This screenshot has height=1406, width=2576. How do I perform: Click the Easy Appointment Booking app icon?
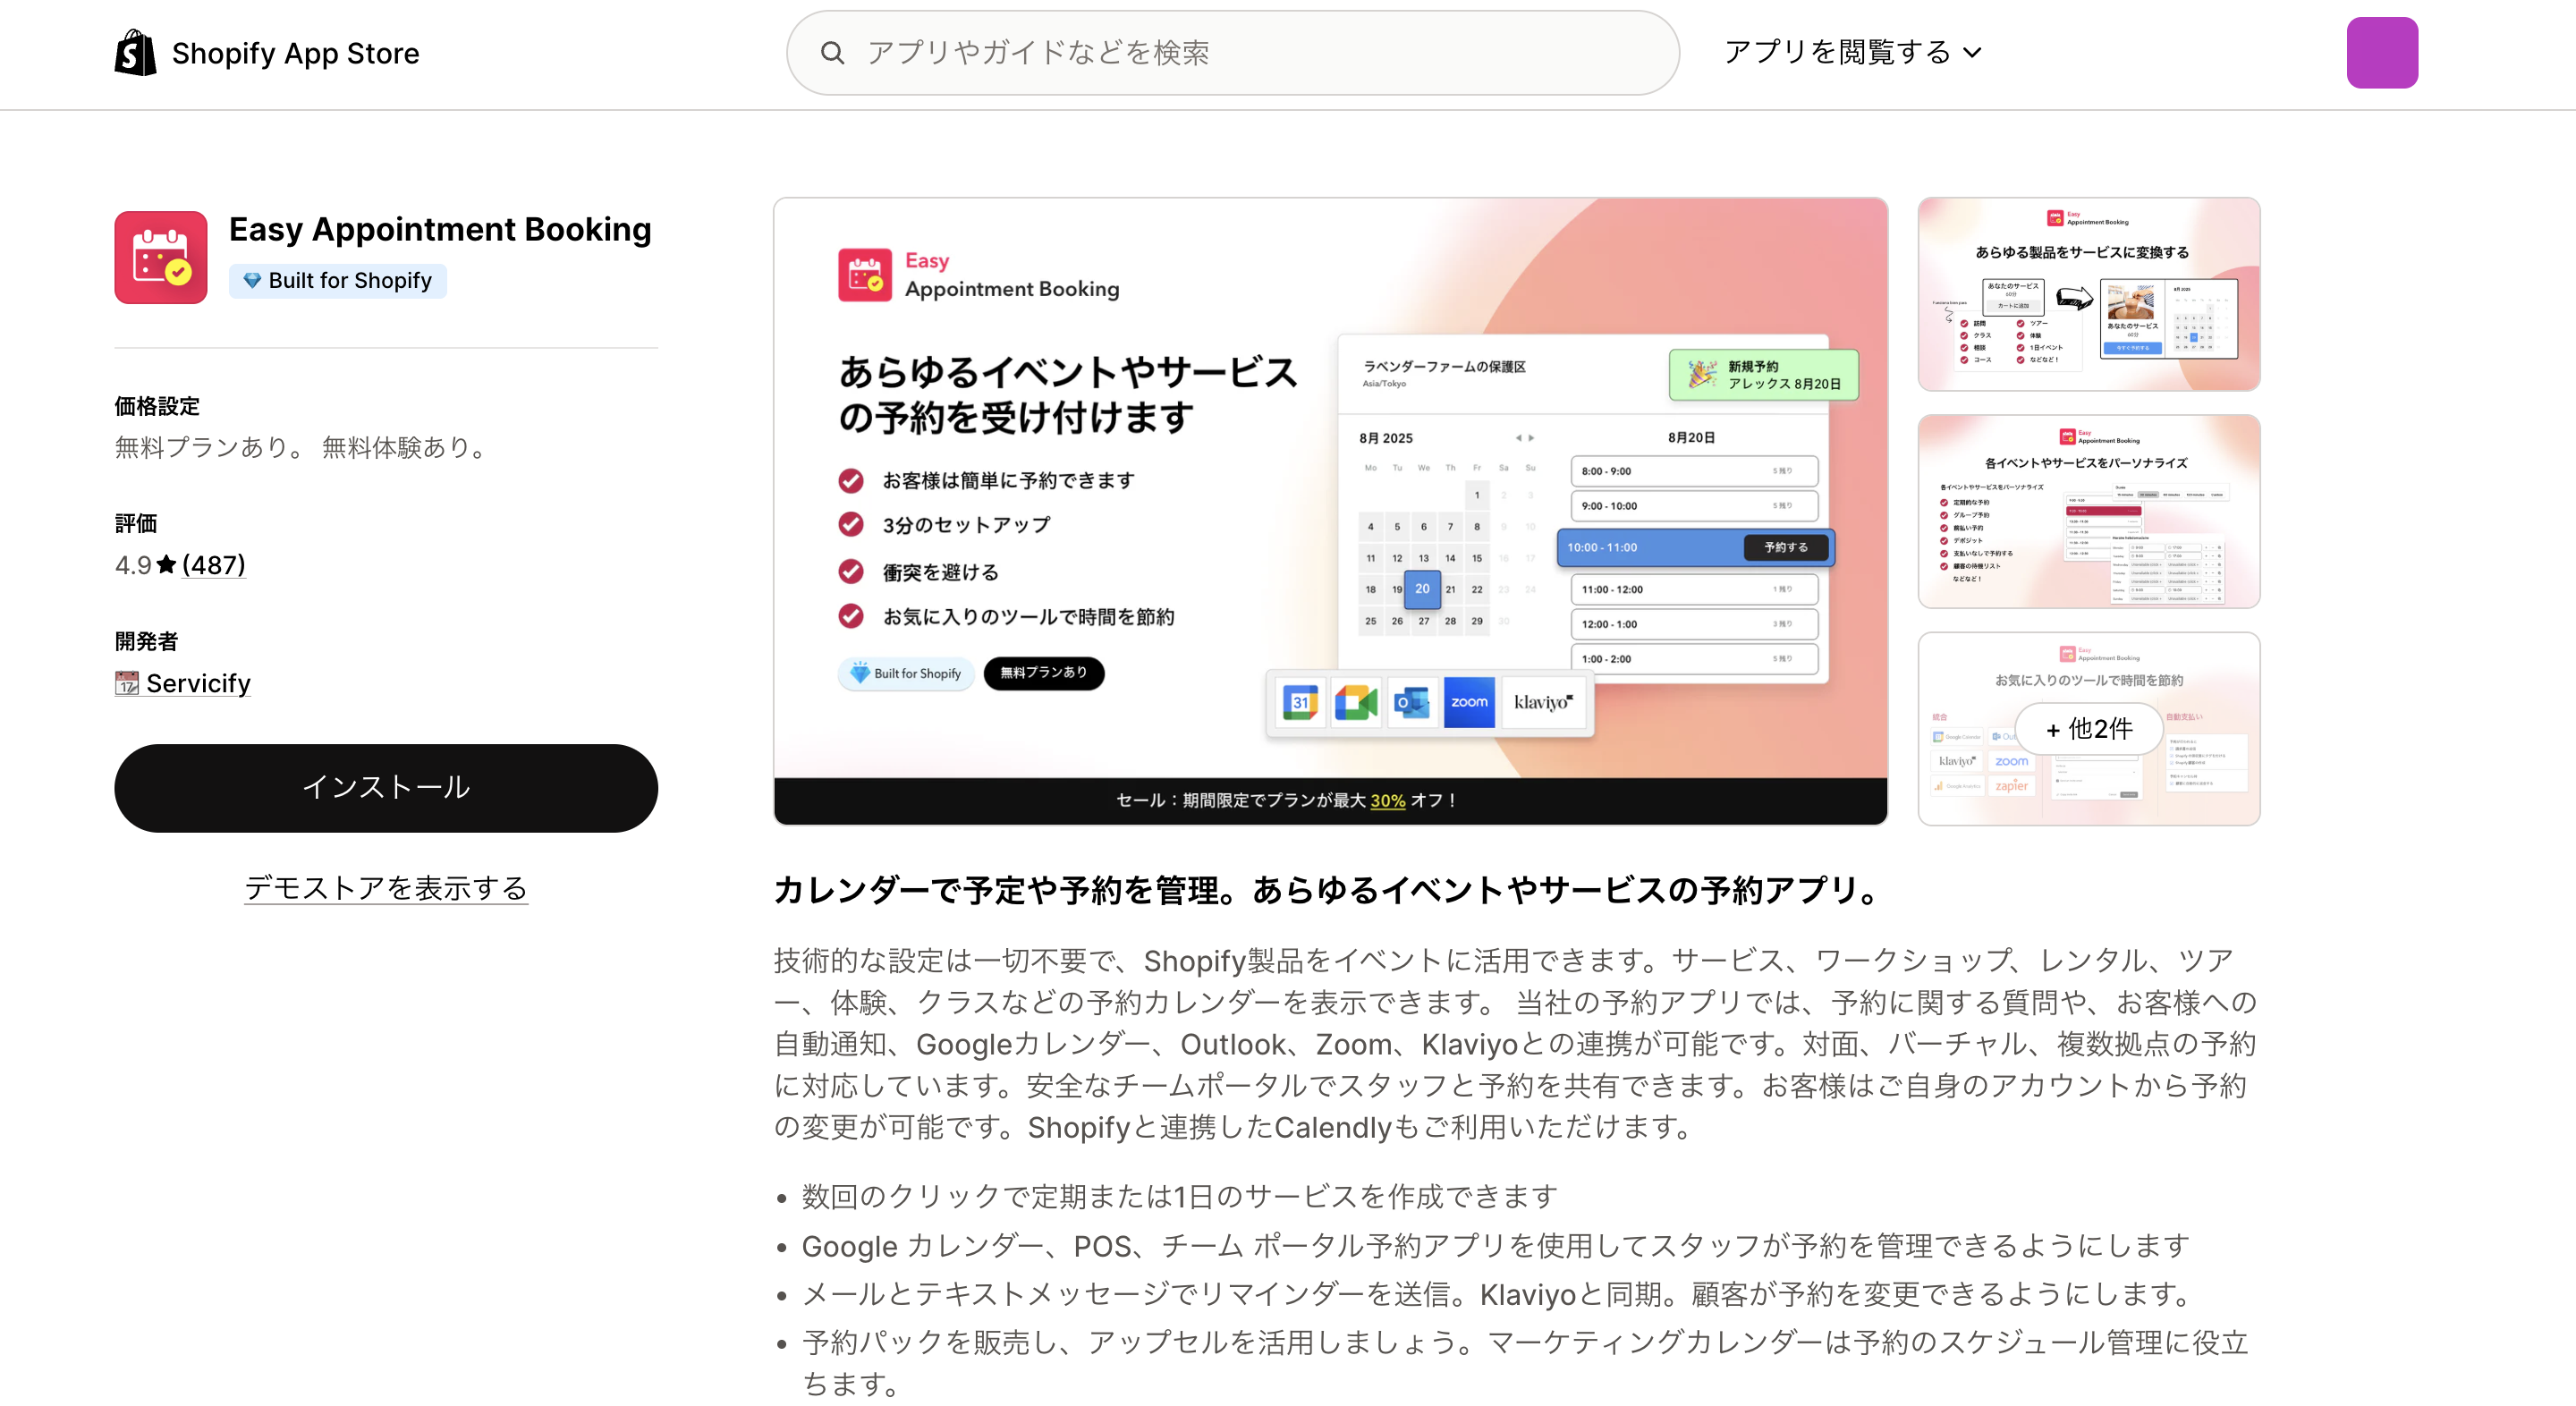161,257
